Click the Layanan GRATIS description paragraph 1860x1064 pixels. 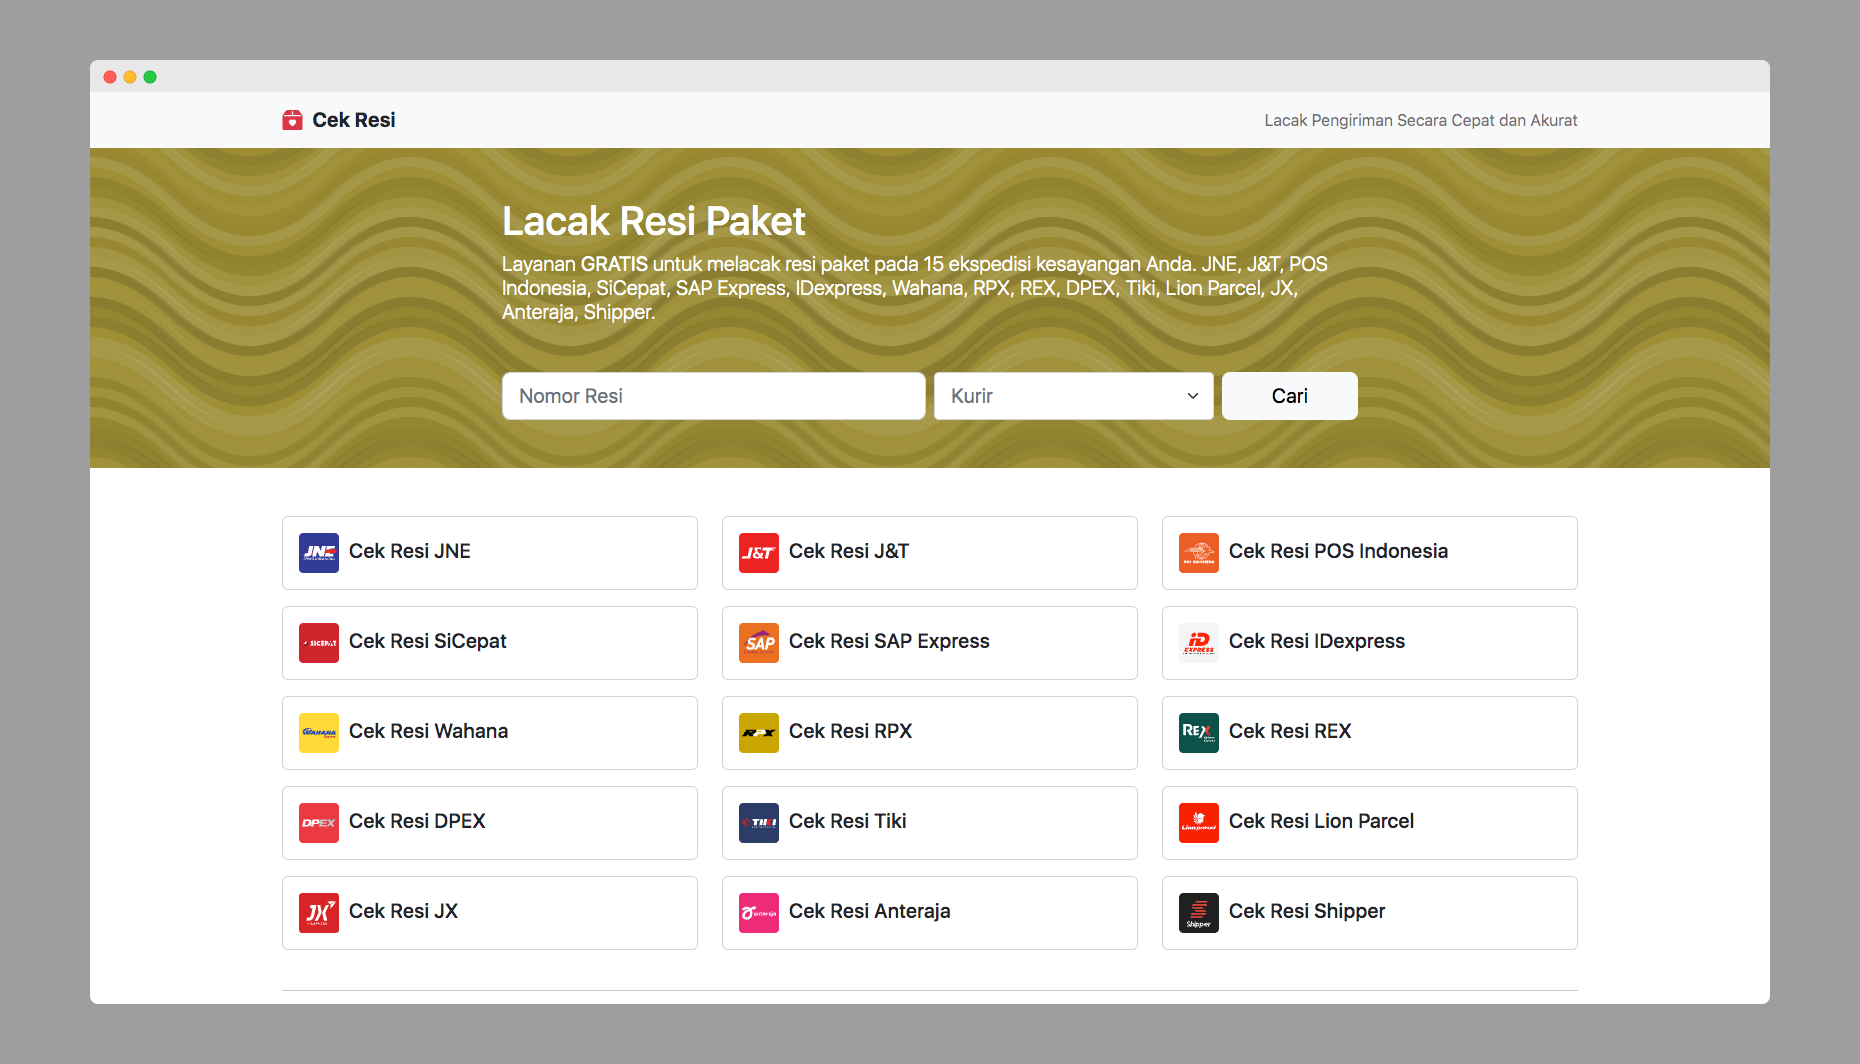(915, 288)
